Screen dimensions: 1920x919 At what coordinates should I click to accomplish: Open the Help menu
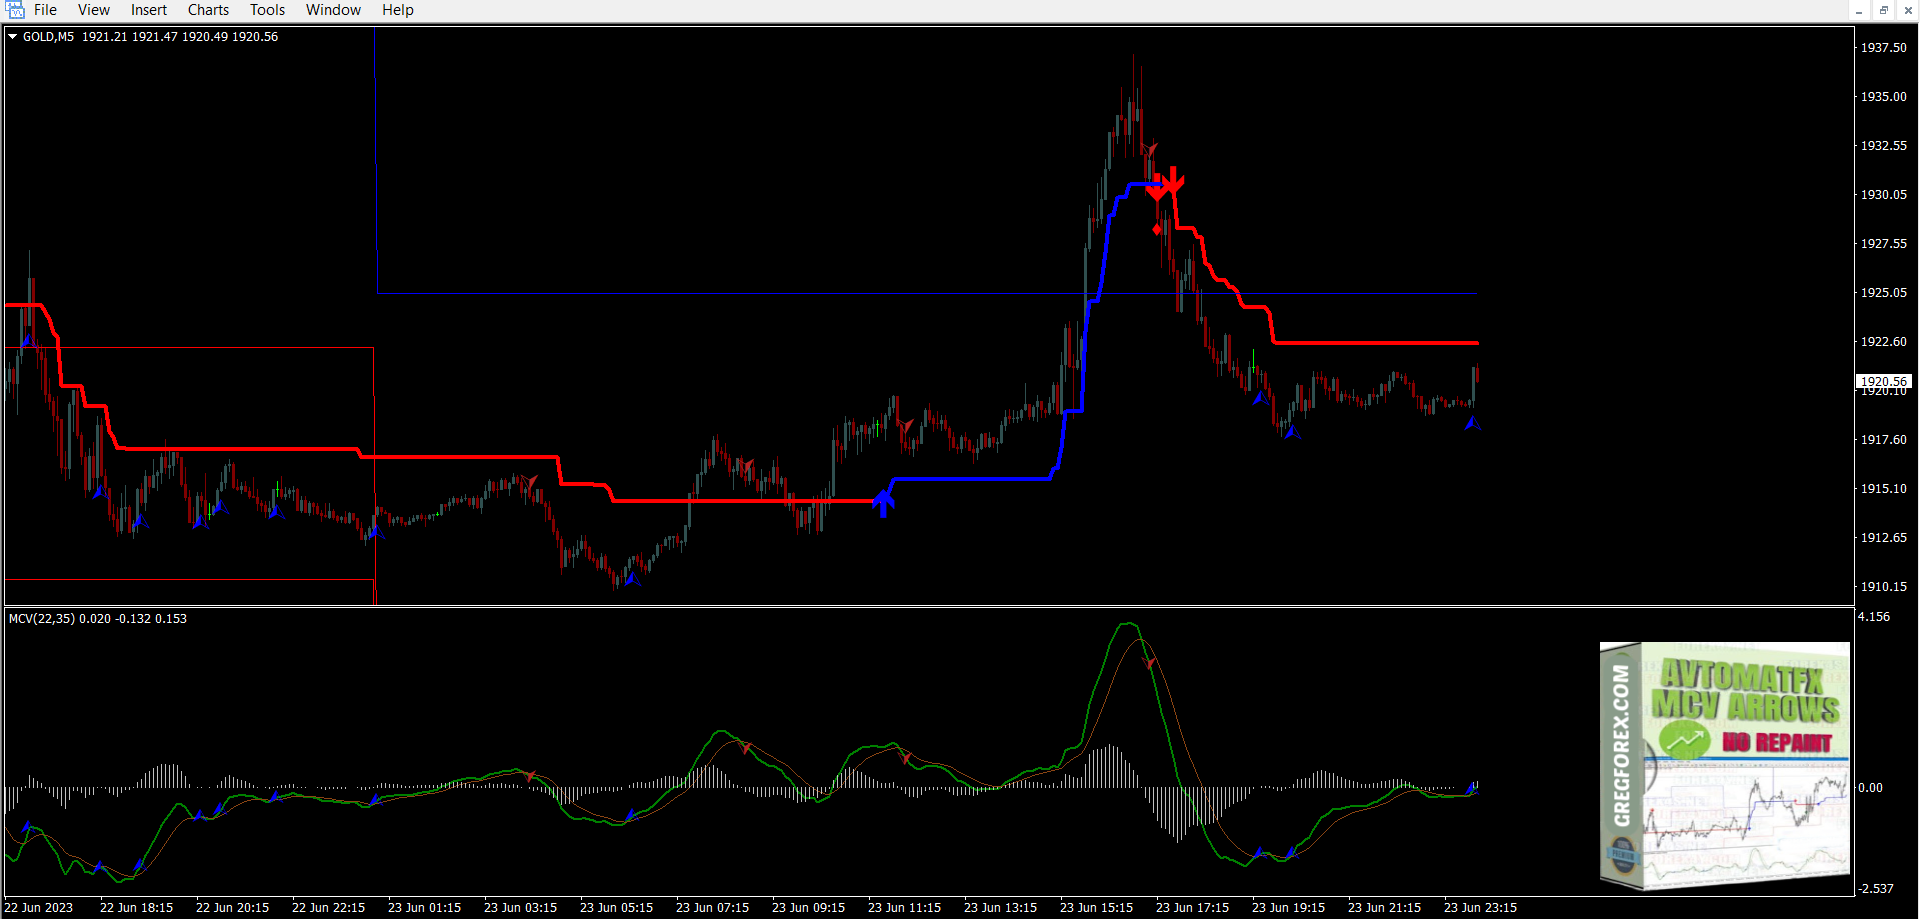coord(397,10)
